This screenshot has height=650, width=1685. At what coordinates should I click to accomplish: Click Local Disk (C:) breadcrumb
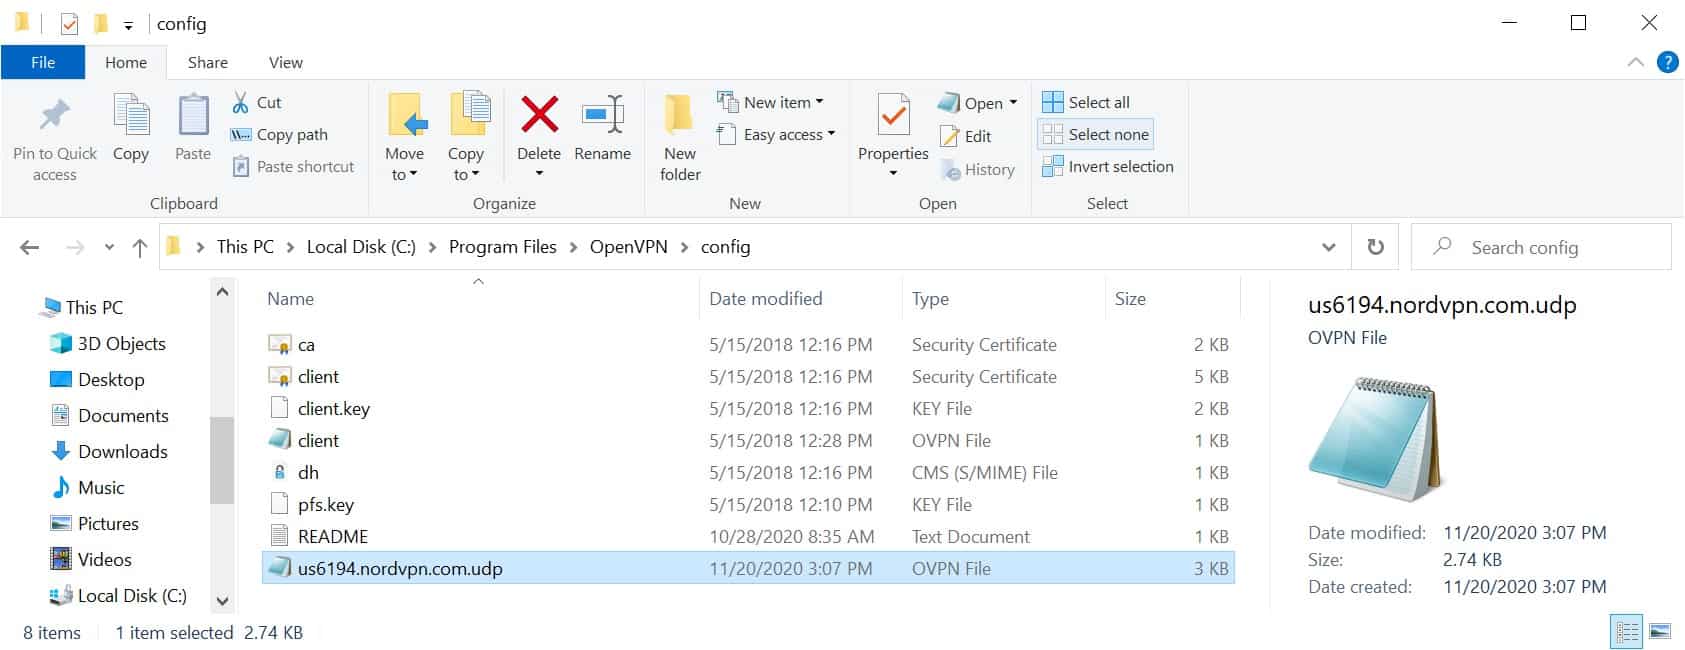(x=361, y=247)
